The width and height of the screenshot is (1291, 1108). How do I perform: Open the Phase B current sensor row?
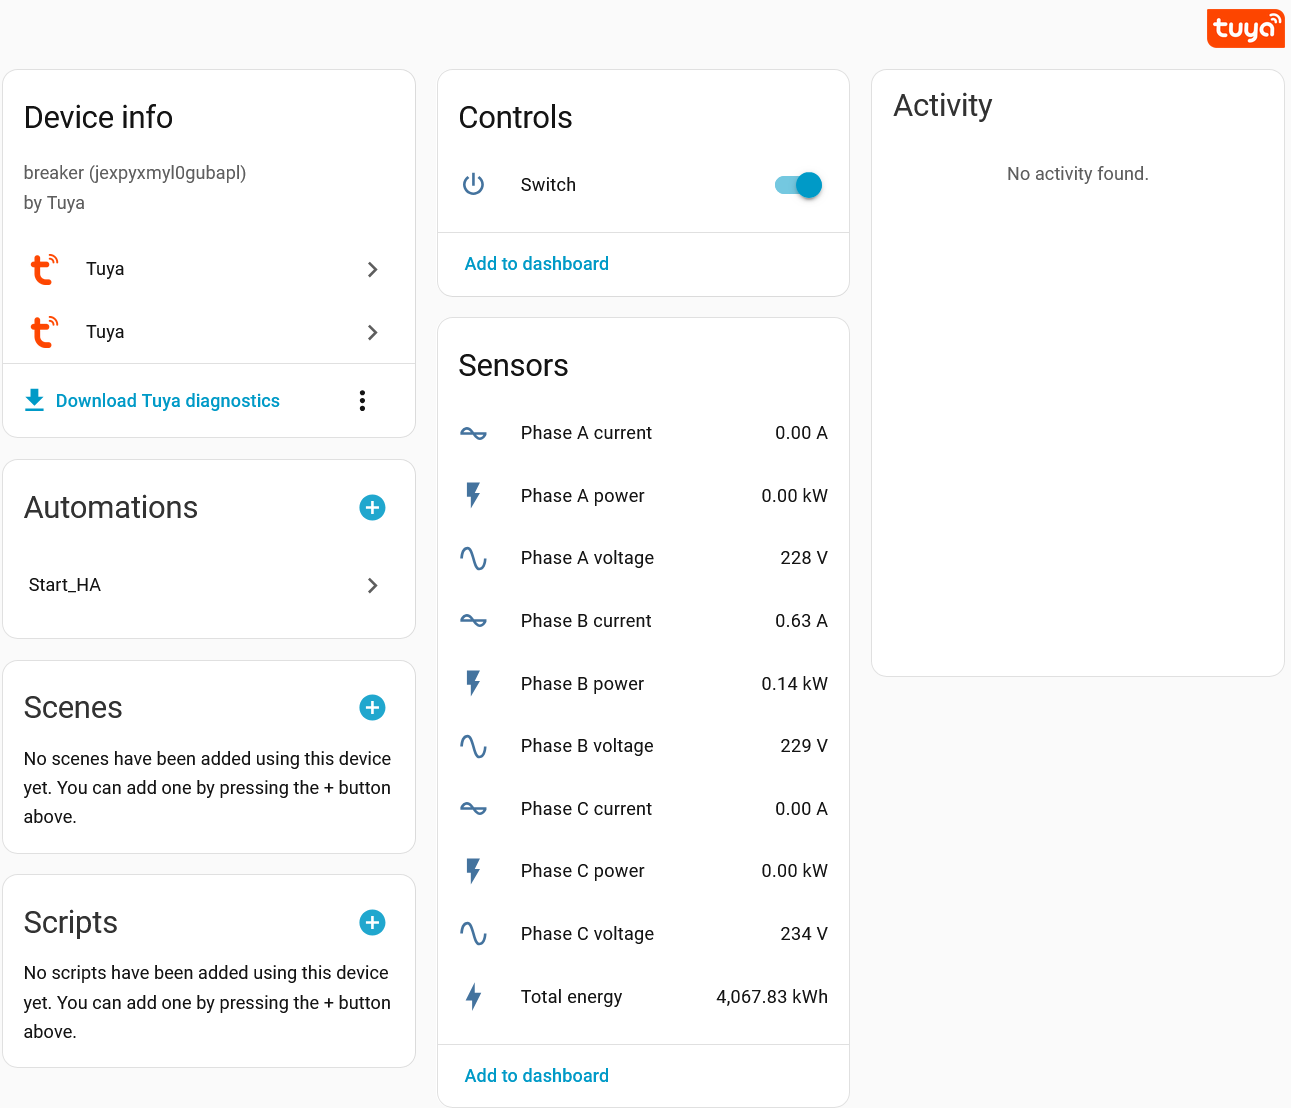click(x=586, y=621)
